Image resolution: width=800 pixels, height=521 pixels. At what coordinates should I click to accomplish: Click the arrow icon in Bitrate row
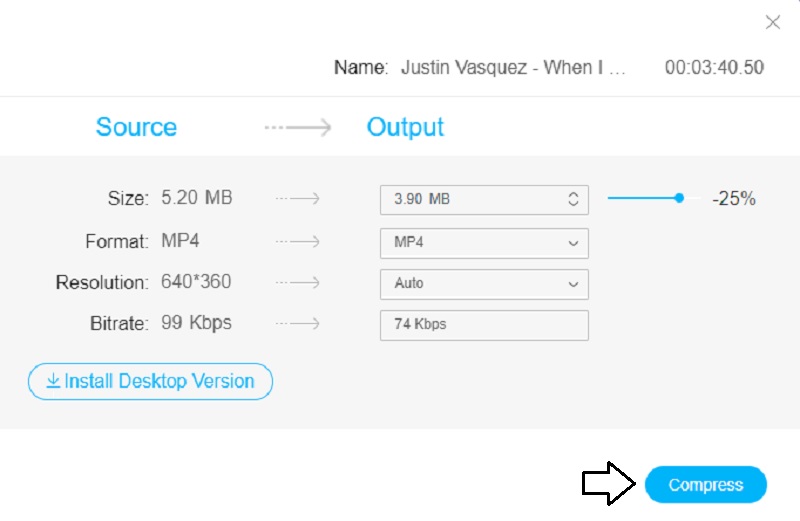coord(297,323)
